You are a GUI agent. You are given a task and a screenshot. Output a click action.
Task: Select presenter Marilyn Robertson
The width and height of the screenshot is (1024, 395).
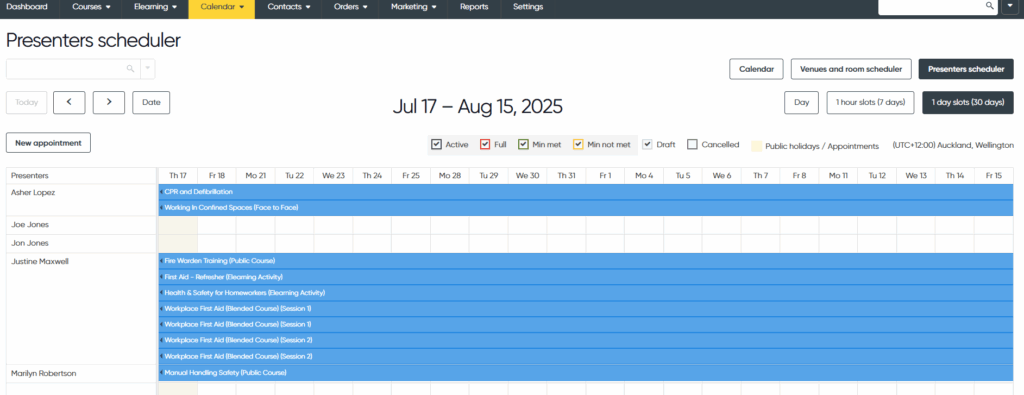[x=44, y=373]
